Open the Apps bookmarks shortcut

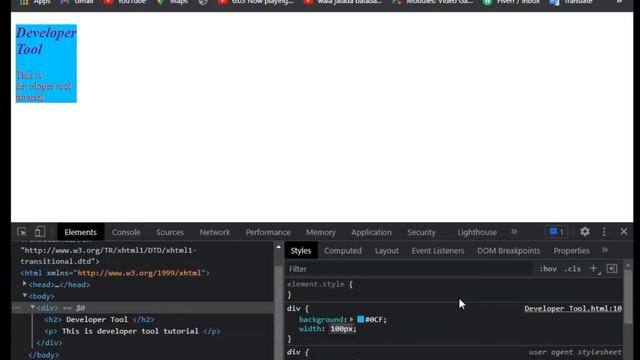point(35,2)
